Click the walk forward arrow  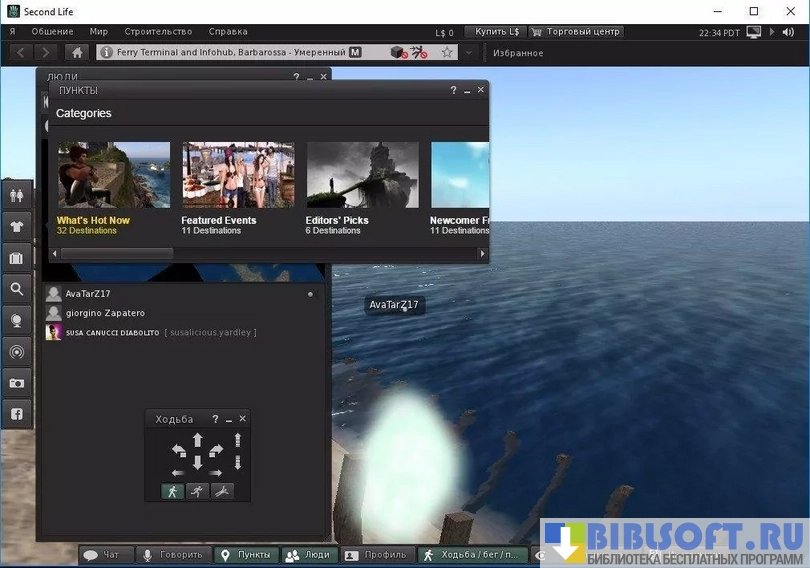(197, 440)
